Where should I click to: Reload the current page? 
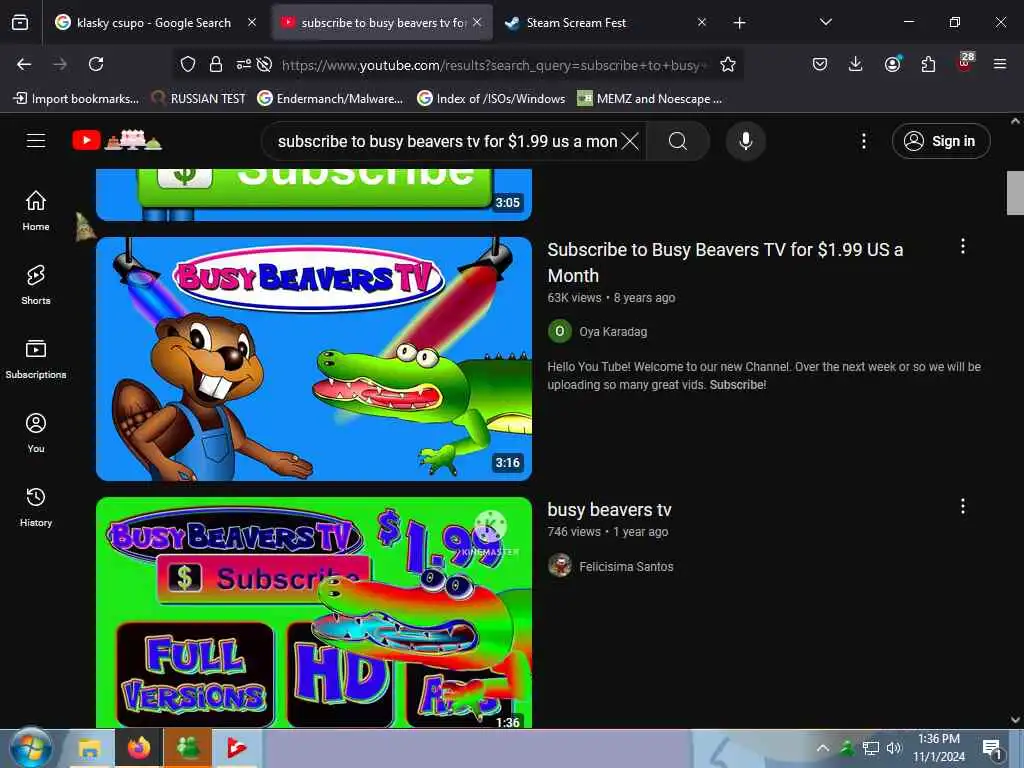pyautogui.click(x=96, y=64)
